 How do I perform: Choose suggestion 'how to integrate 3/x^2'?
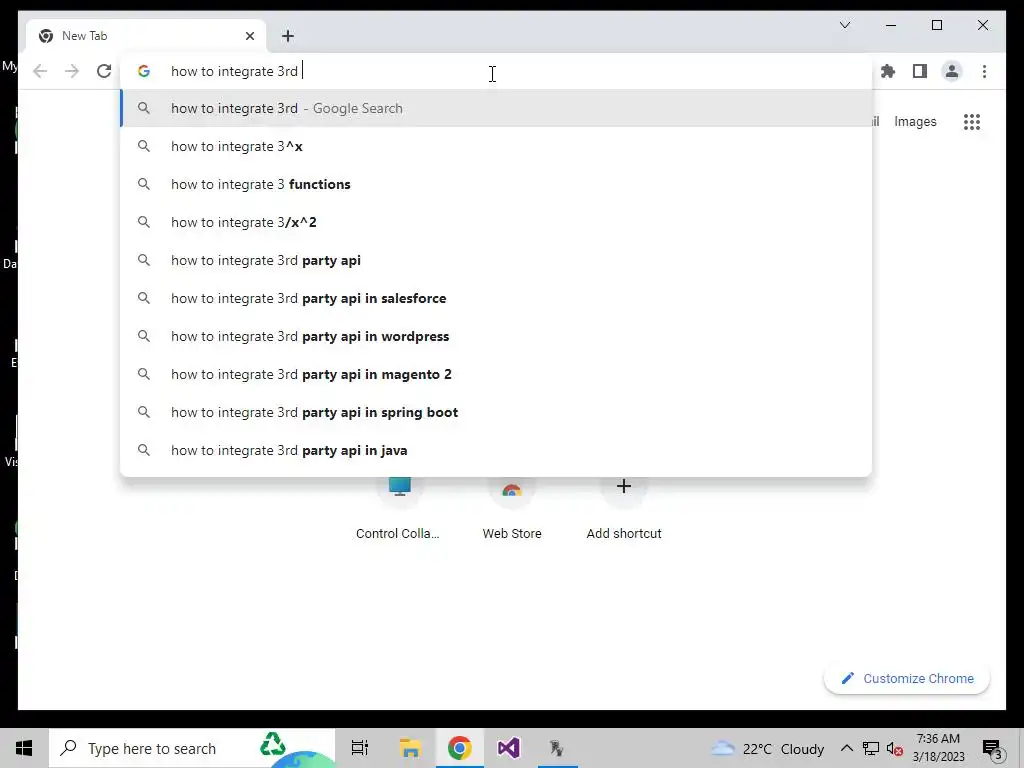point(496,222)
